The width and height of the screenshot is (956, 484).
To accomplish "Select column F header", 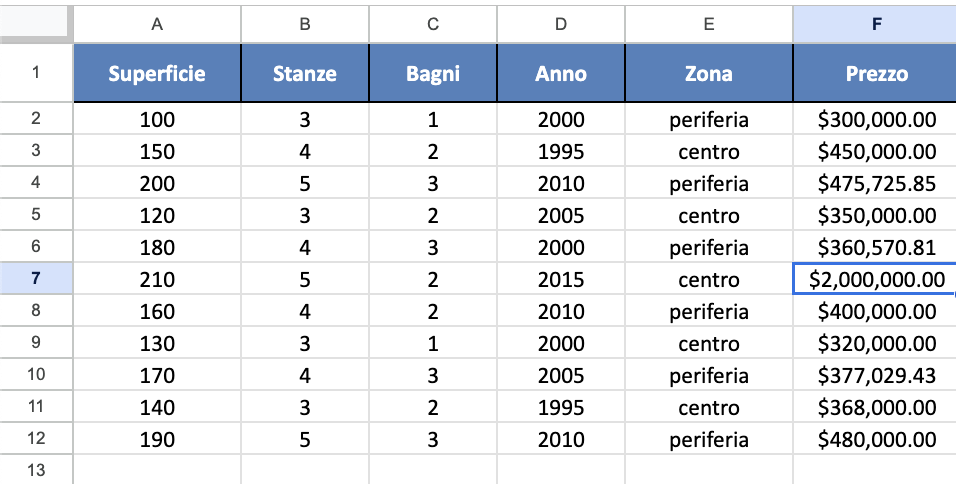I will (875, 24).
